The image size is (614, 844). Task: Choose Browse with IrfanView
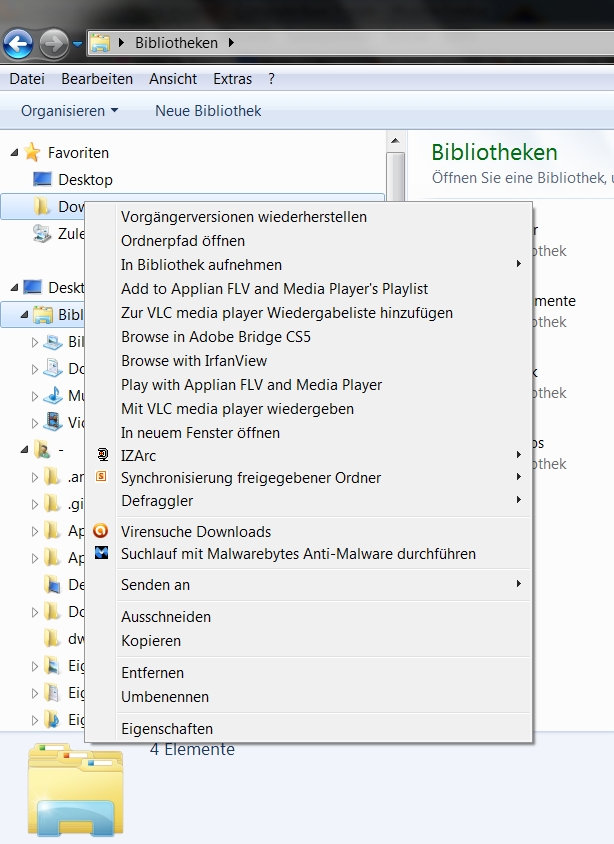(x=309, y=361)
